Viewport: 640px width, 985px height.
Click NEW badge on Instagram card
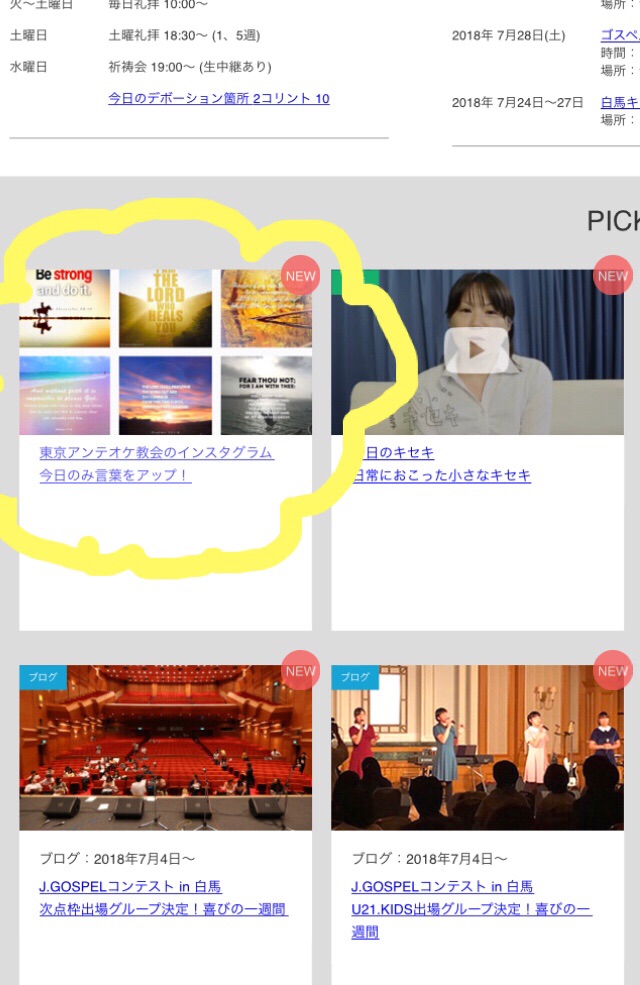pos(300,276)
